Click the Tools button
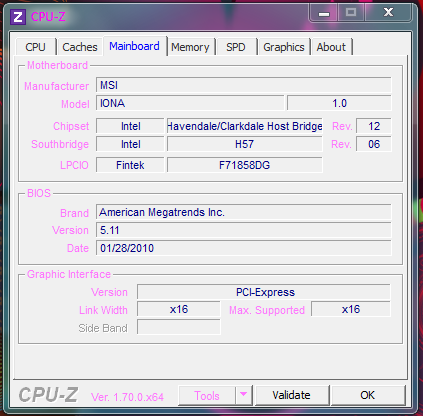 (207, 396)
